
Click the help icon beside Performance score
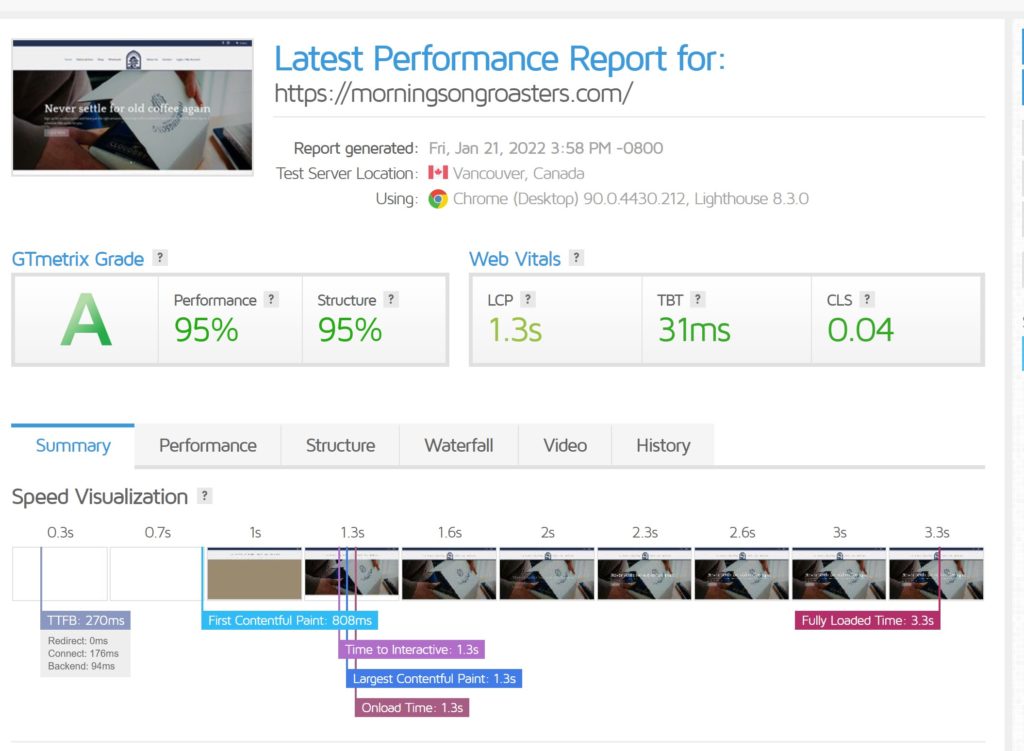pyautogui.click(x=271, y=299)
